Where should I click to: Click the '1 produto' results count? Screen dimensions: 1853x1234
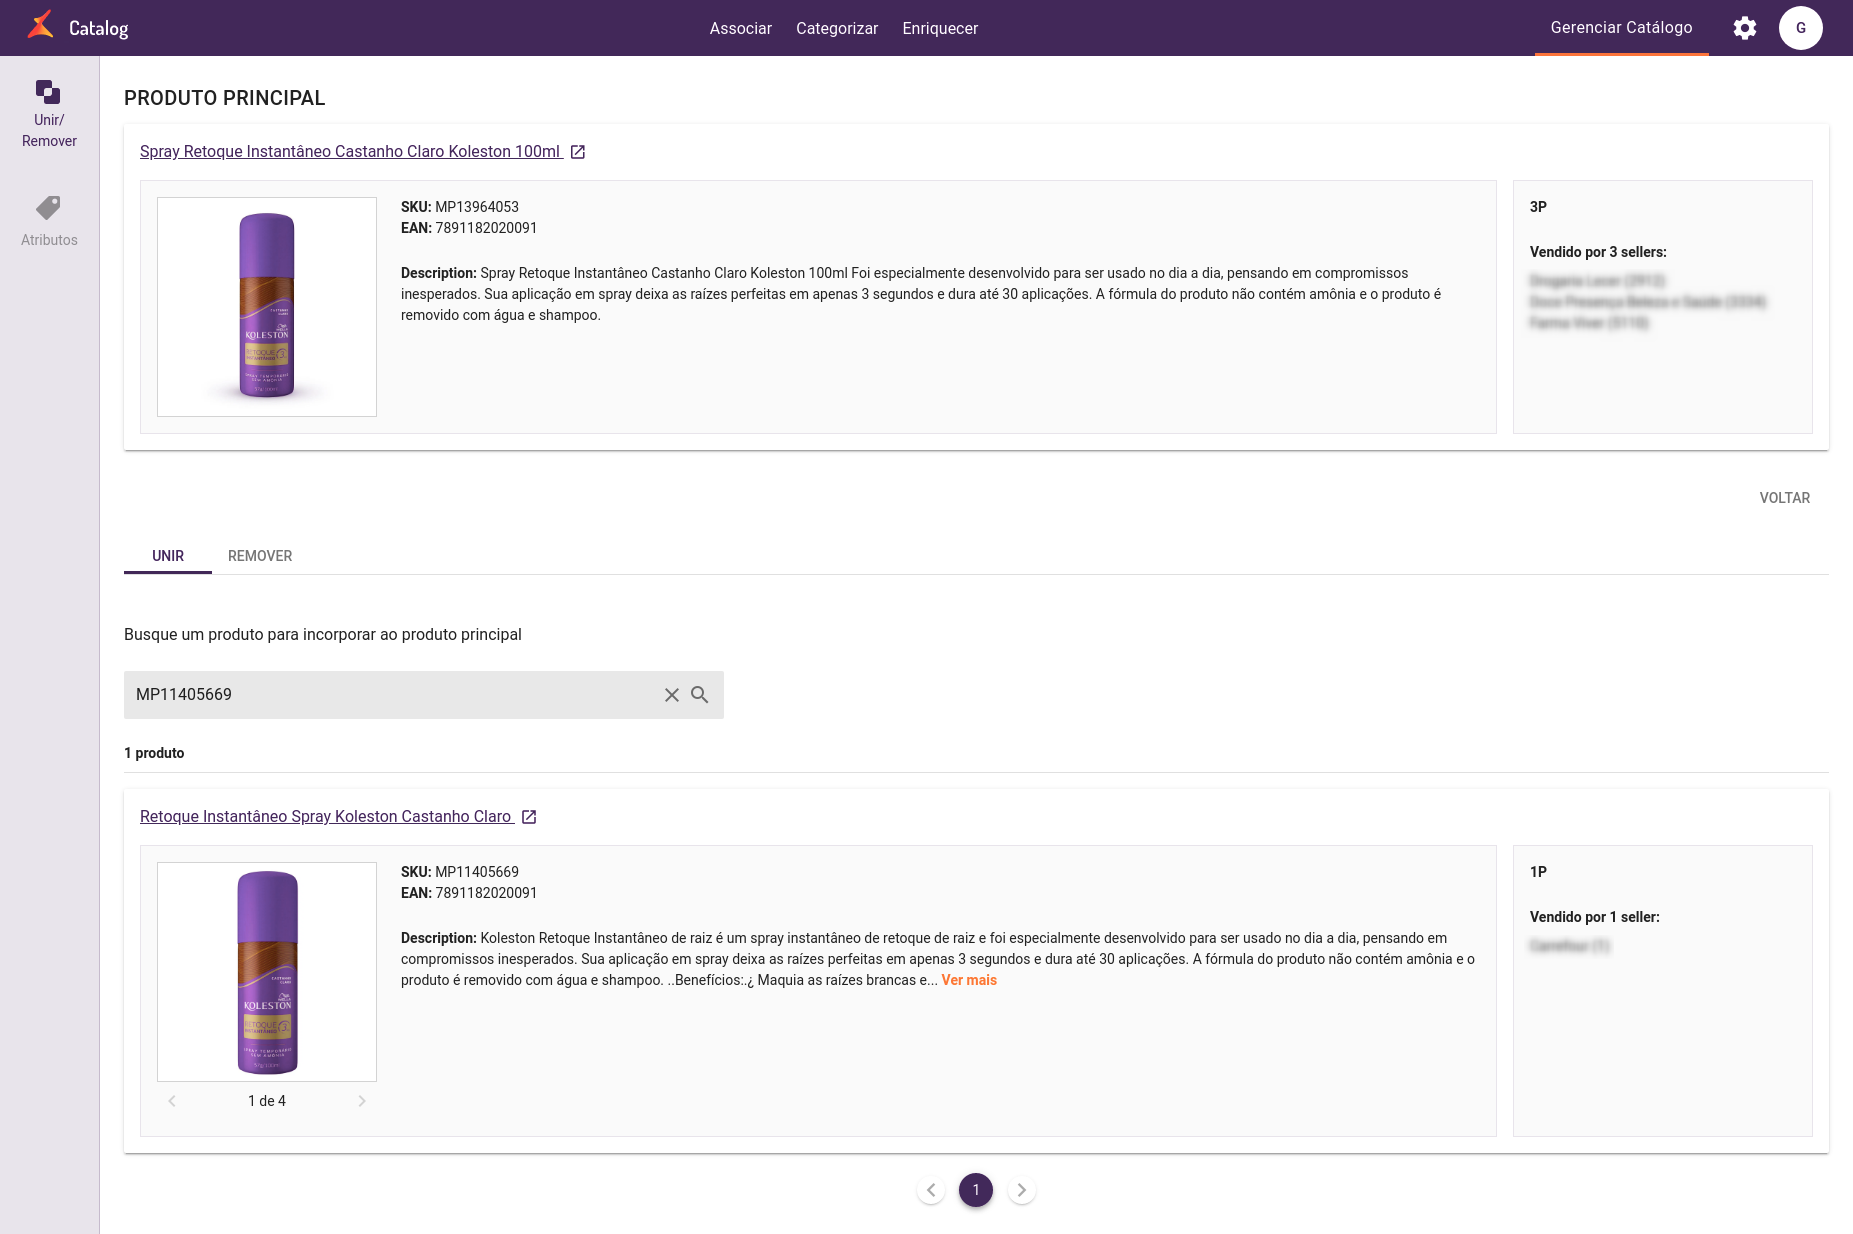[154, 753]
